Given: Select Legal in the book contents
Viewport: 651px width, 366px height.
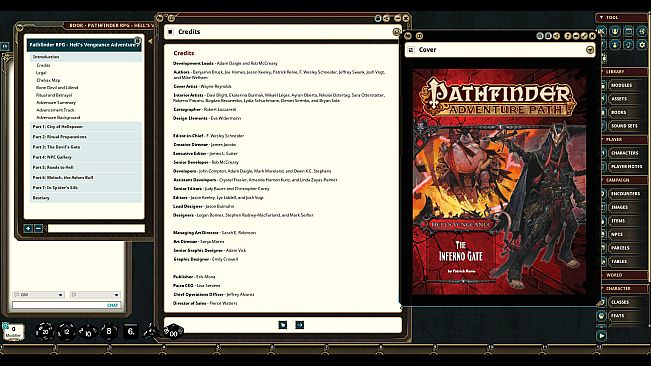Looking at the screenshot, I should (41, 73).
